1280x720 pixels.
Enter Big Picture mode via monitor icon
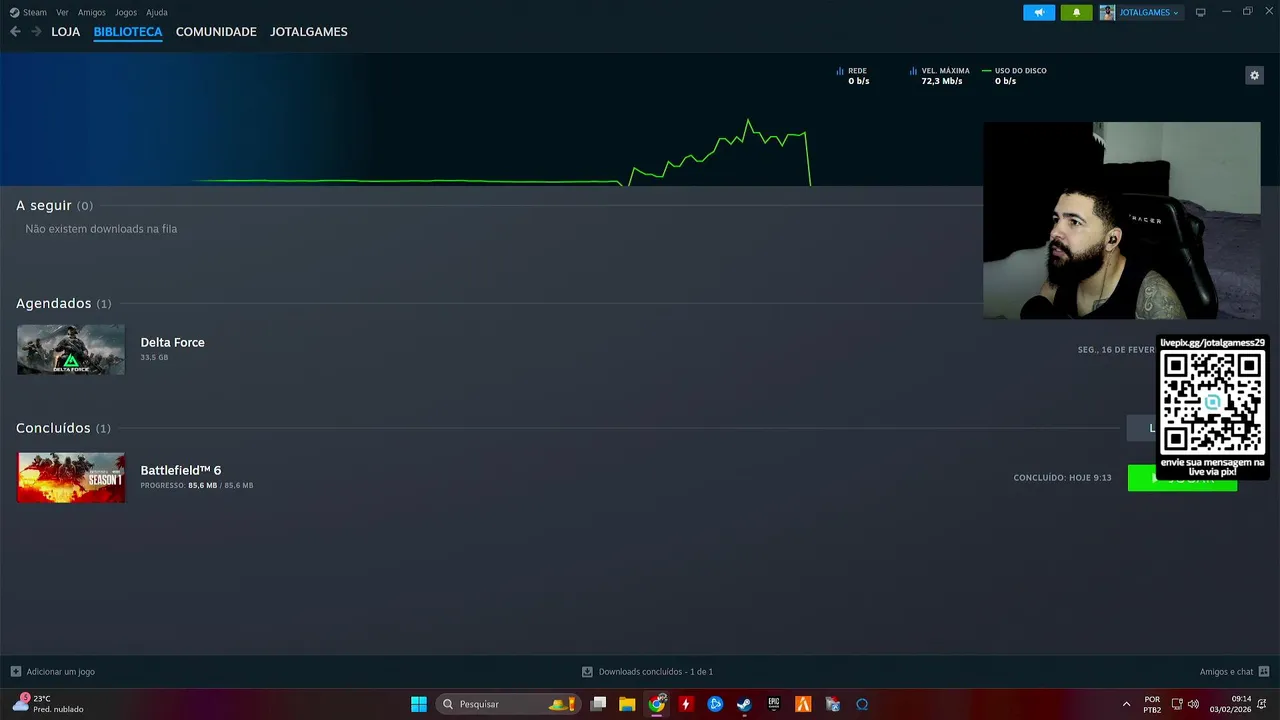[x=1201, y=12]
